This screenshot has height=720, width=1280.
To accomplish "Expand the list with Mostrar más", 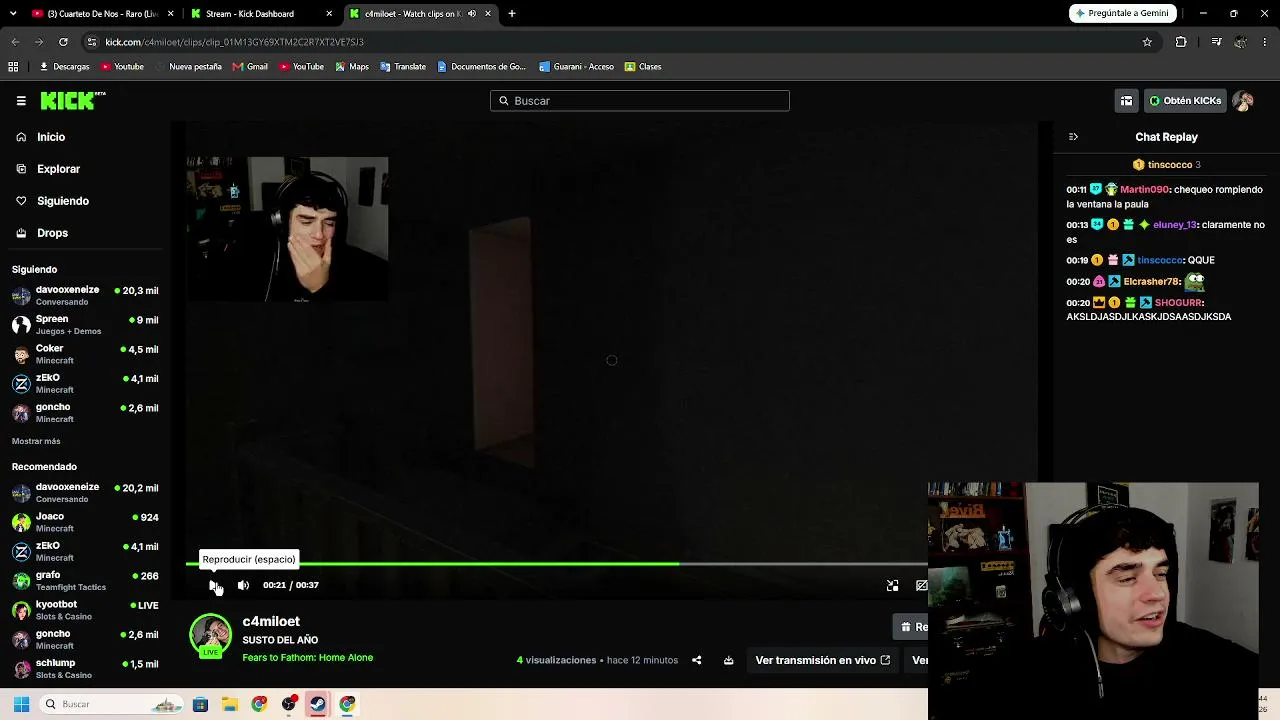I will tap(36, 441).
